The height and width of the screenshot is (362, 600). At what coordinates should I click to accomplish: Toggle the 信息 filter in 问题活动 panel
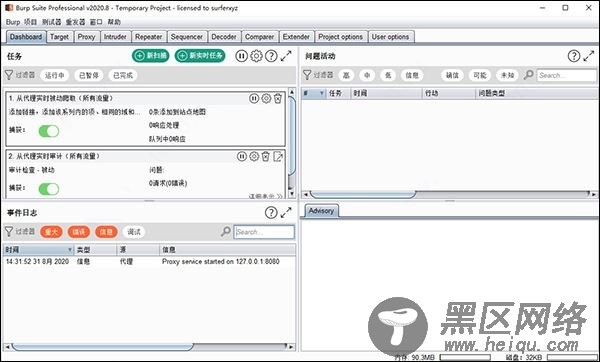point(412,75)
